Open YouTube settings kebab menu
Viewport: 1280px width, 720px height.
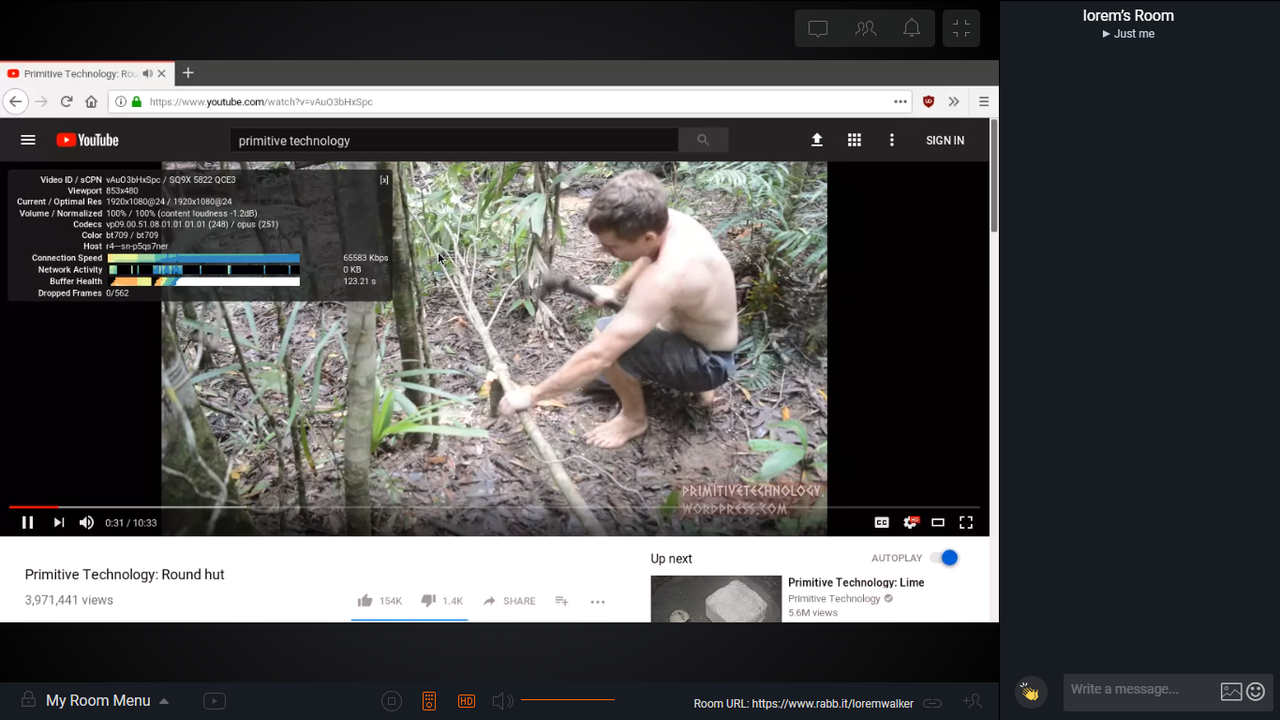click(x=892, y=141)
